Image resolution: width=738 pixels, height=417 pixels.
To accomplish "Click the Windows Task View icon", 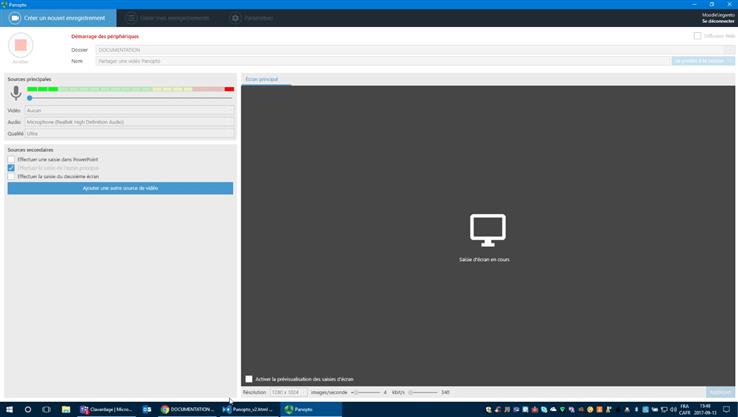I will click(x=46, y=409).
